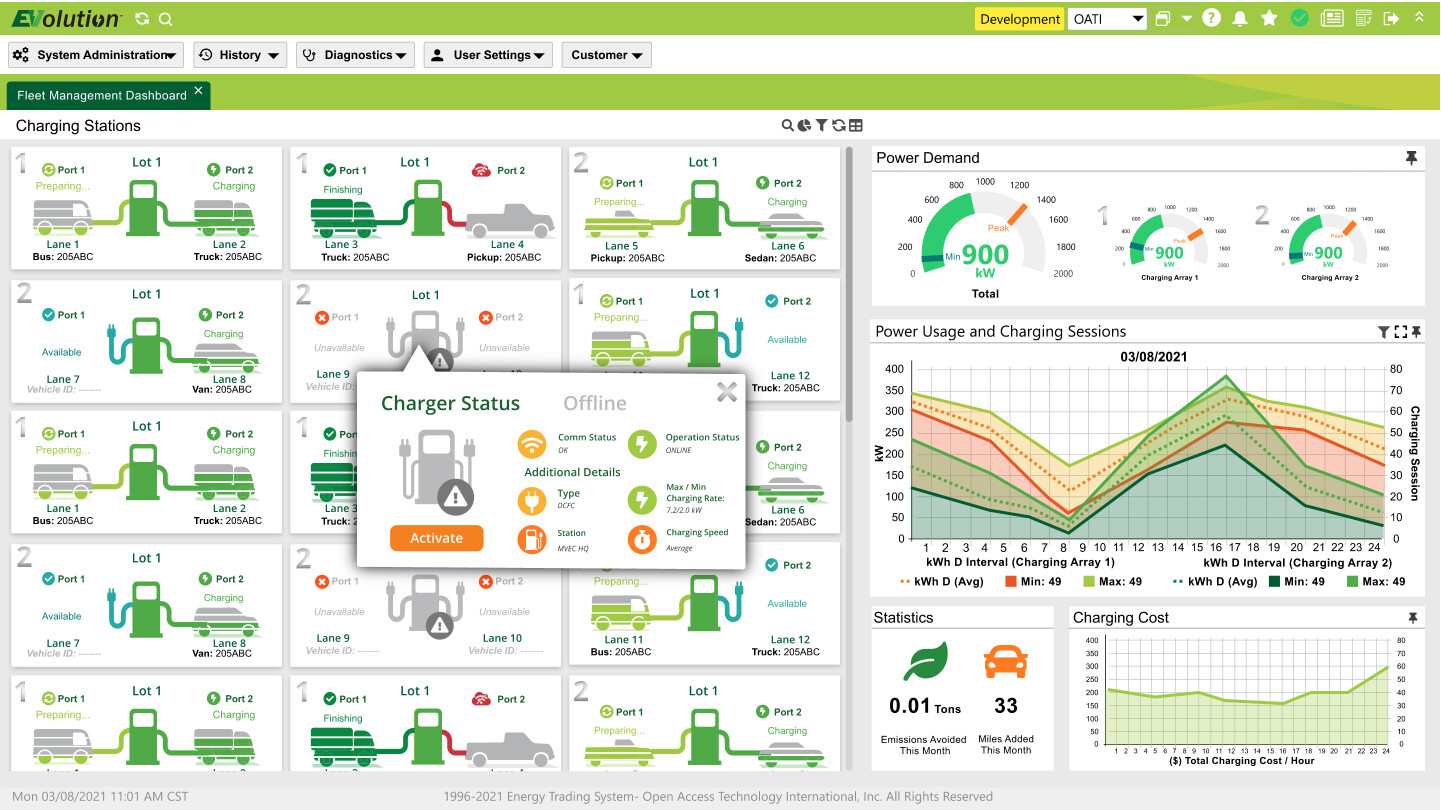The height and width of the screenshot is (810, 1441).
Task: Click the logout icon top right
Action: (x=1391, y=18)
